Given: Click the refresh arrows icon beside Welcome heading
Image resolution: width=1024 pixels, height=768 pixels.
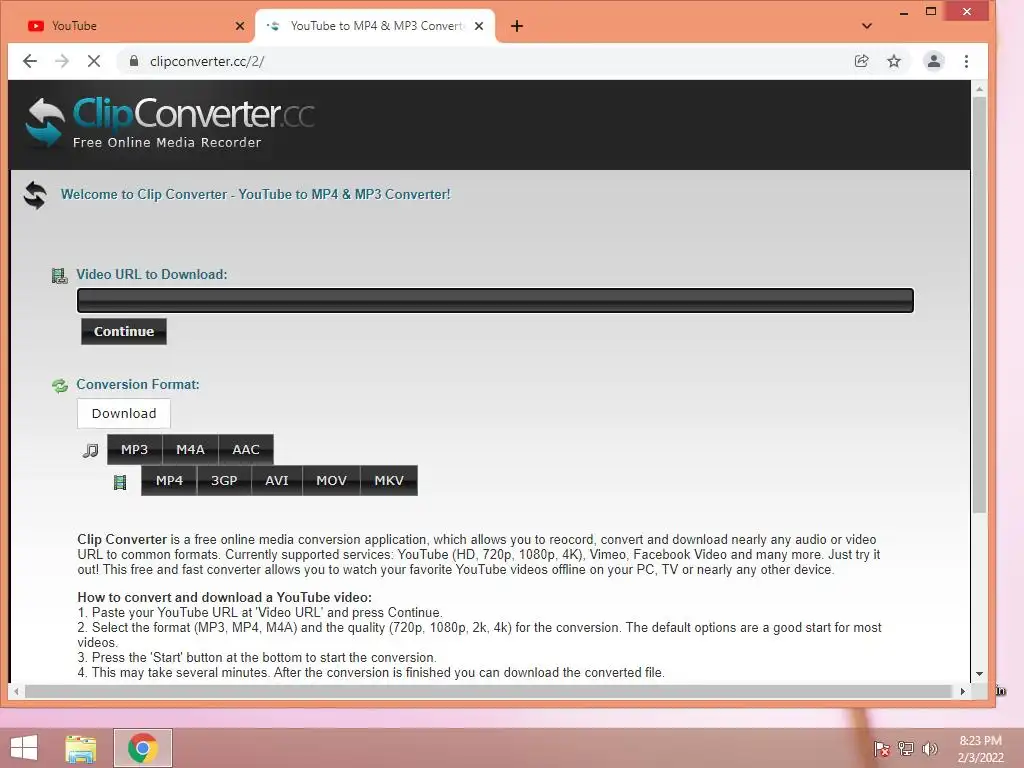Looking at the screenshot, I should (x=35, y=195).
